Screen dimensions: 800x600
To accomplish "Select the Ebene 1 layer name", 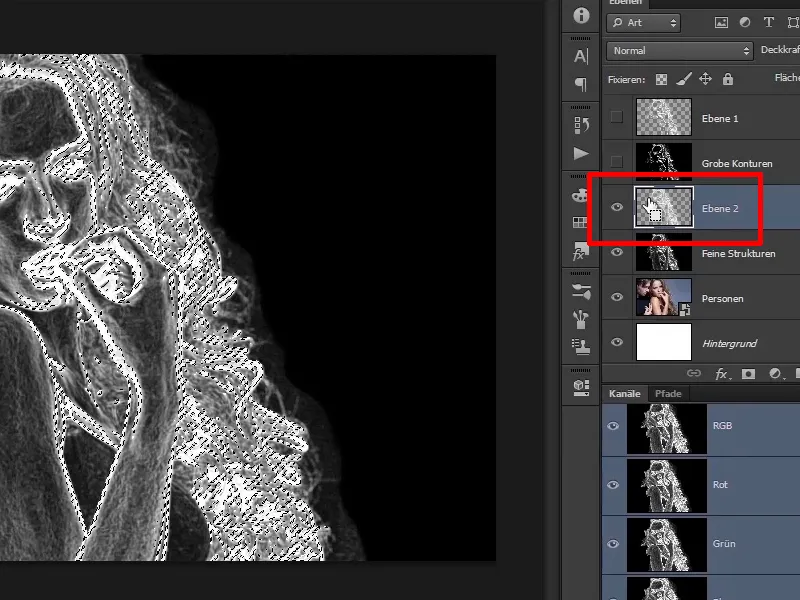I will (720, 118).
